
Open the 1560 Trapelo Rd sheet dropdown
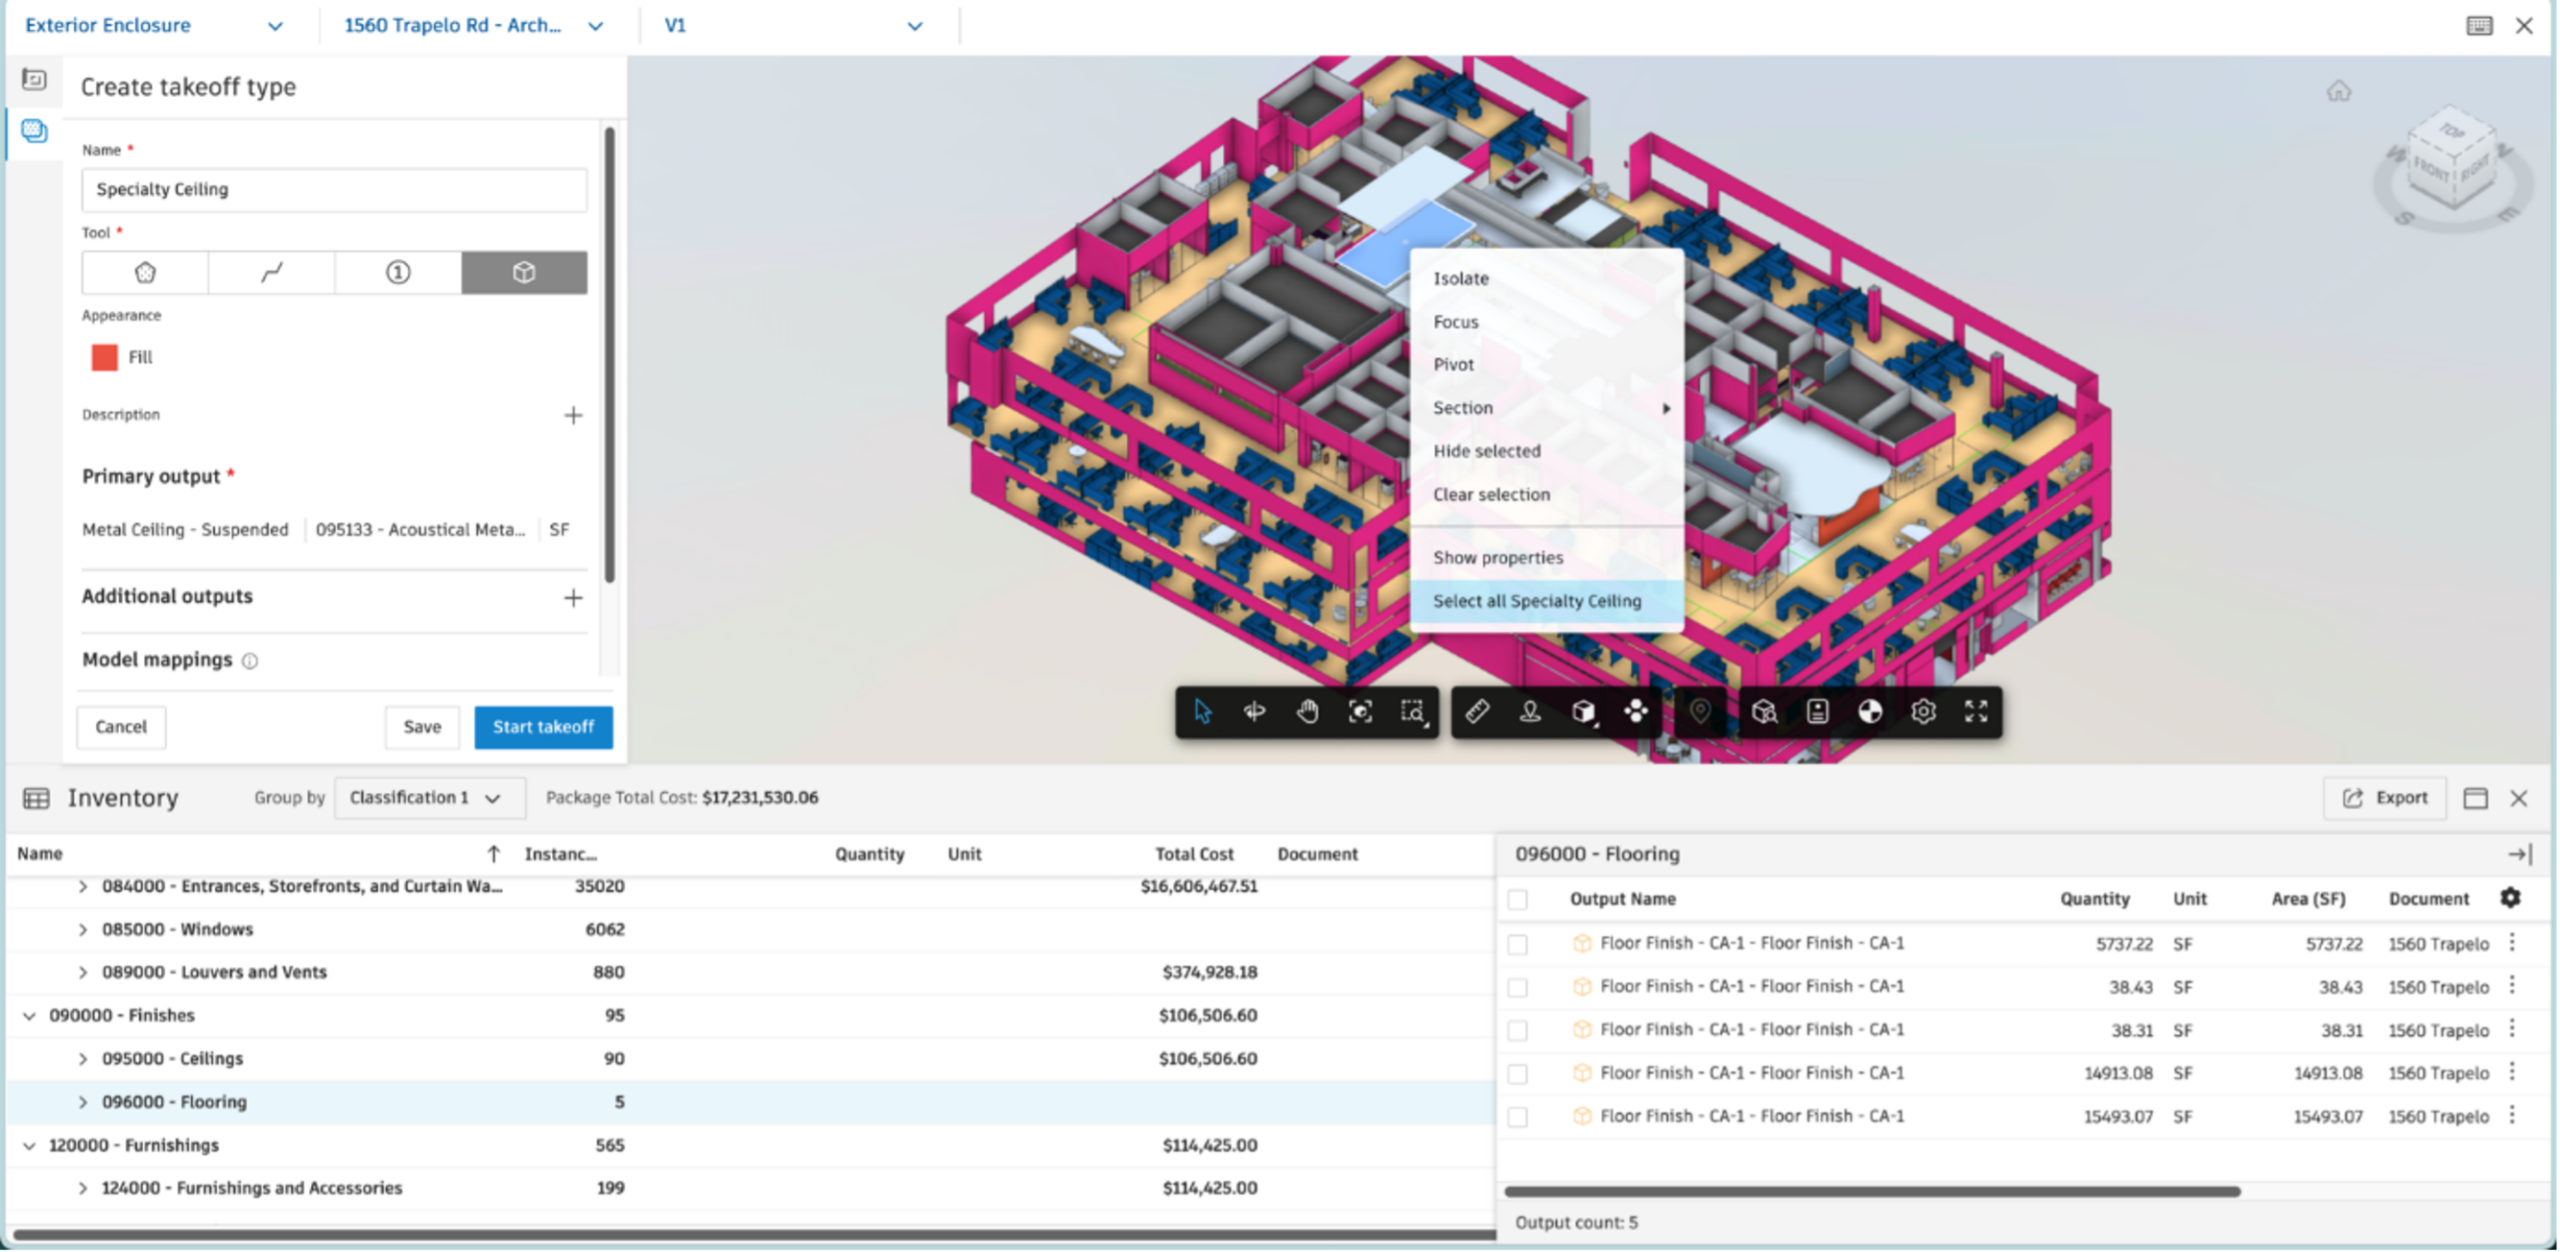pos(474,26)
